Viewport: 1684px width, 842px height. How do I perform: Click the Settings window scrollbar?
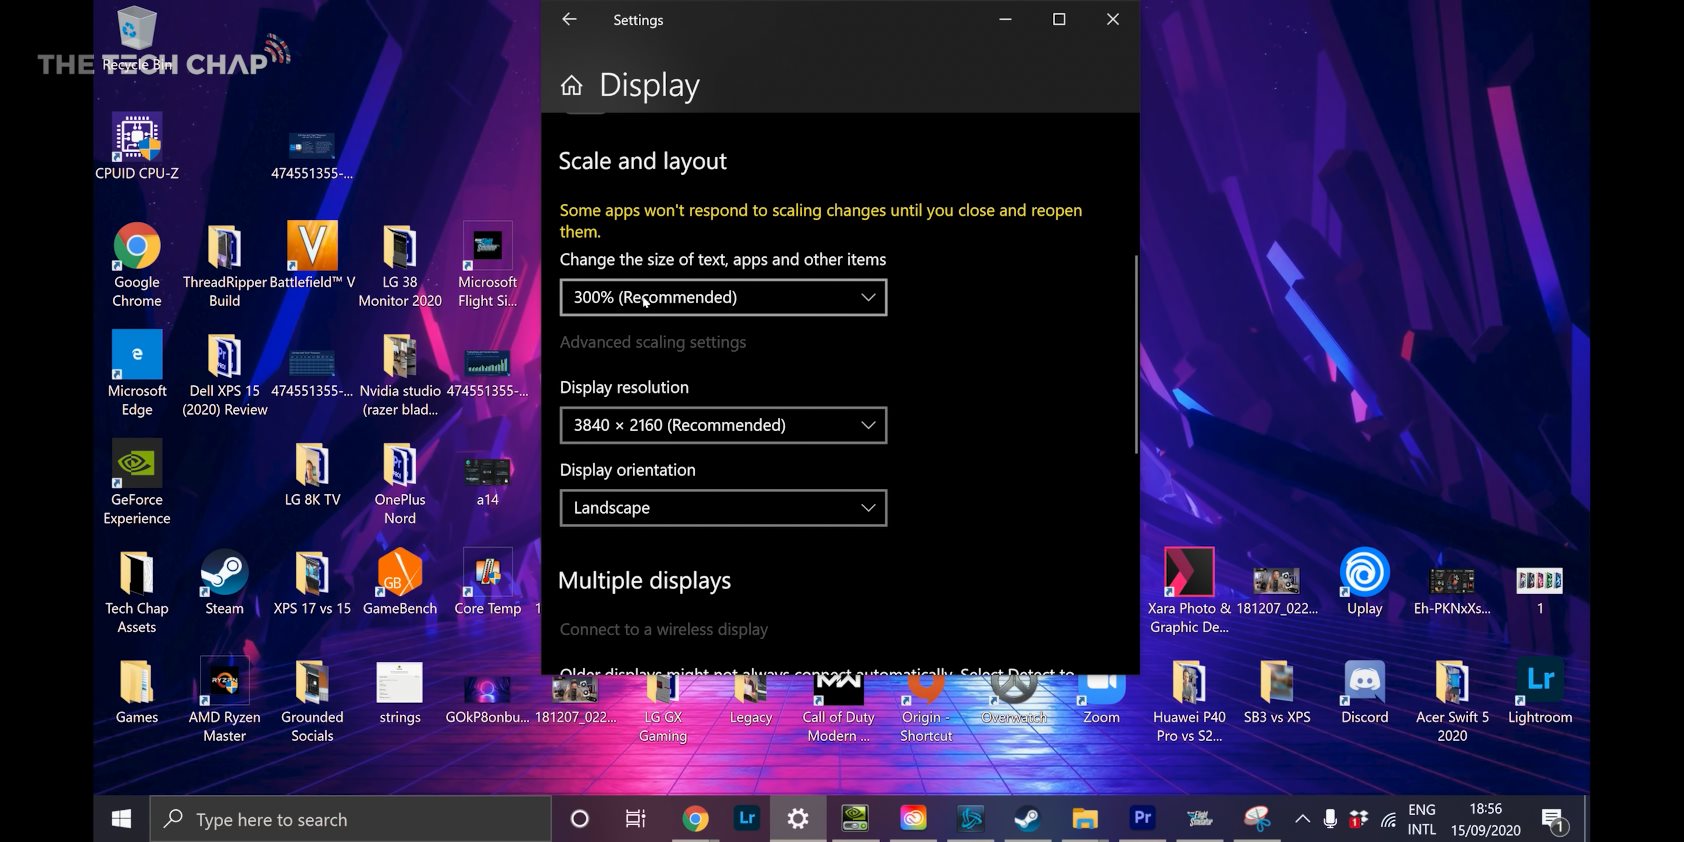(1135, 355)
